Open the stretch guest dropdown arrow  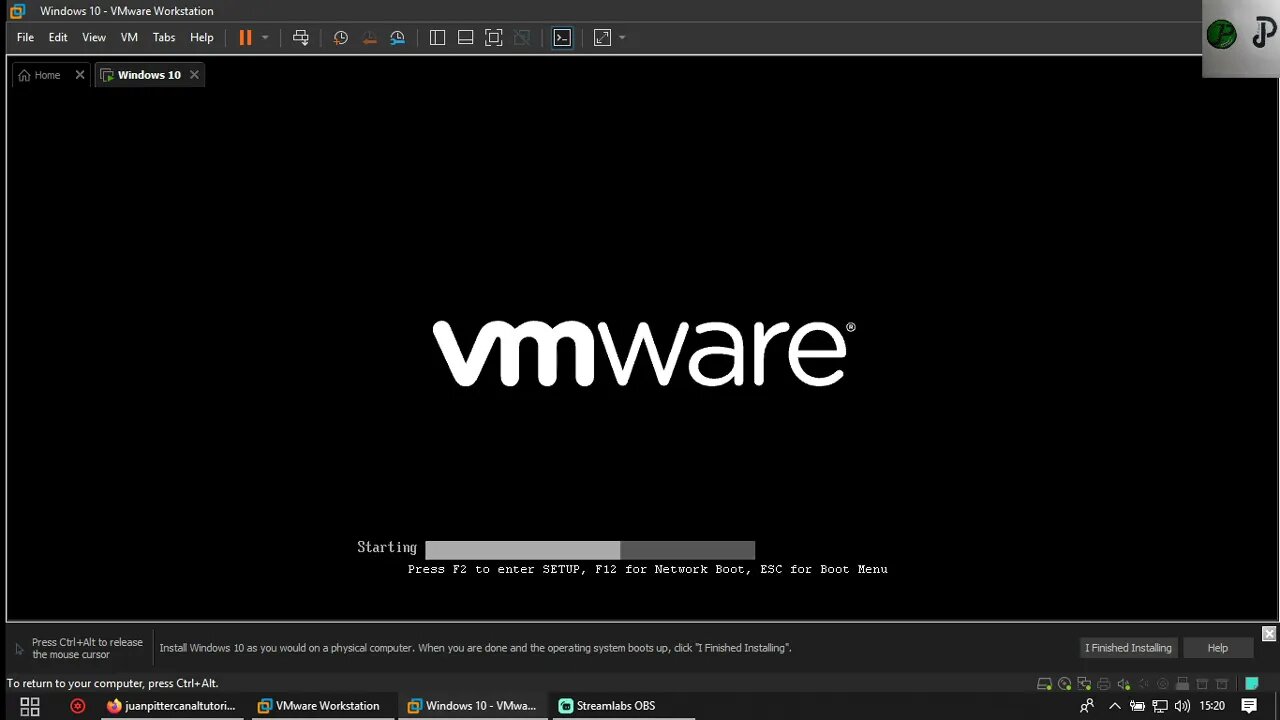tap(622, 37)
